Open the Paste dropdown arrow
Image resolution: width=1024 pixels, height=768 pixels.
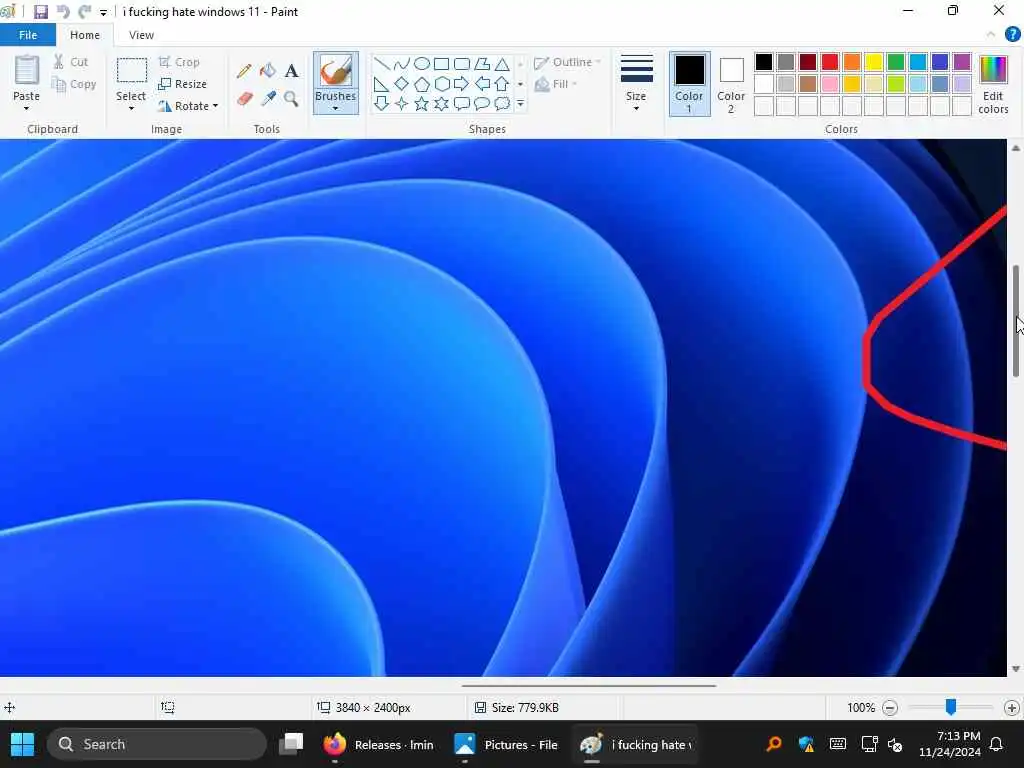[26, 108]
